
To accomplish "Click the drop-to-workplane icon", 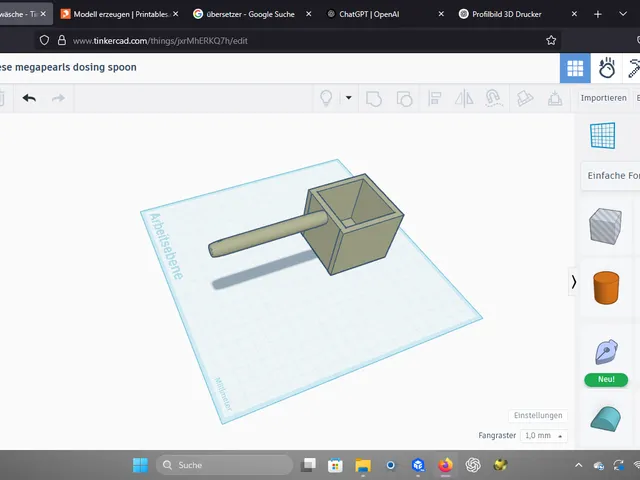I will pos(555,98).
